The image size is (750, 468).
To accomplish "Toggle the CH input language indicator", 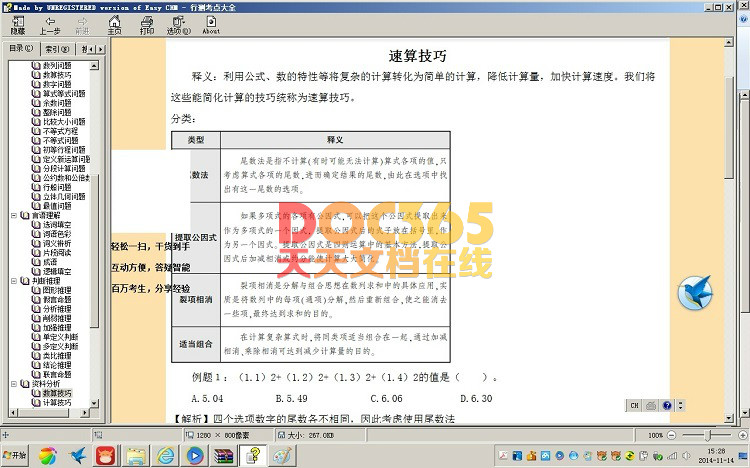I will click(x=634, y=405).
